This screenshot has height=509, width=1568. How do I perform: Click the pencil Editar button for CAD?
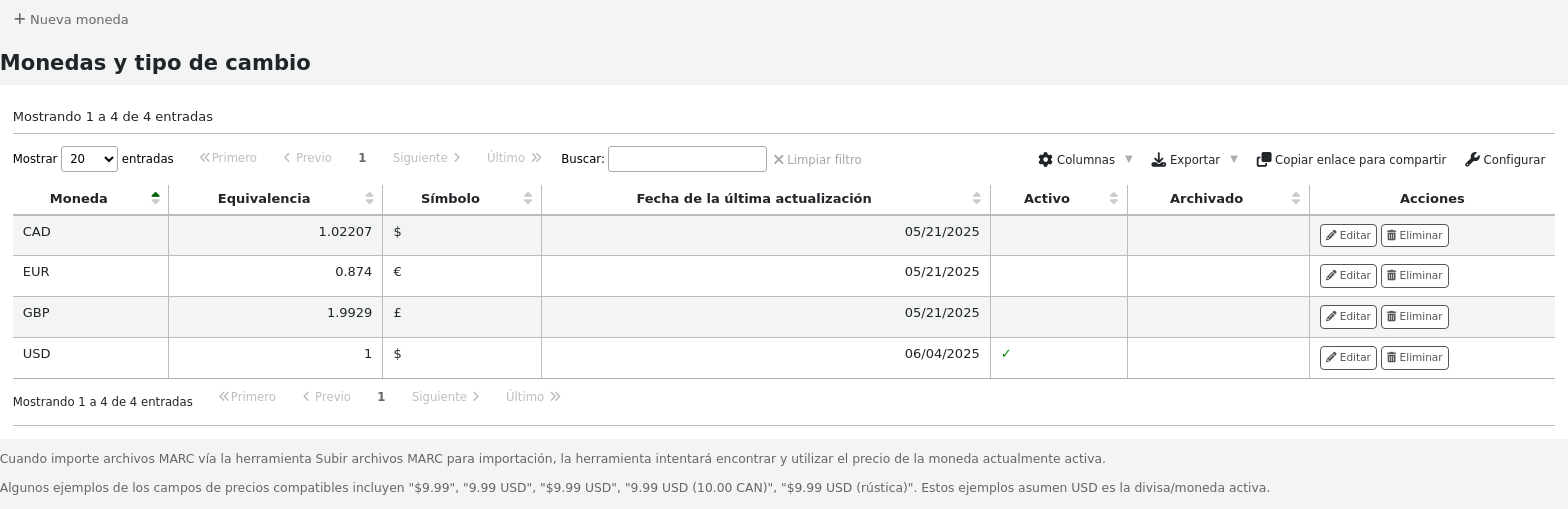(x=1347, y=236)
